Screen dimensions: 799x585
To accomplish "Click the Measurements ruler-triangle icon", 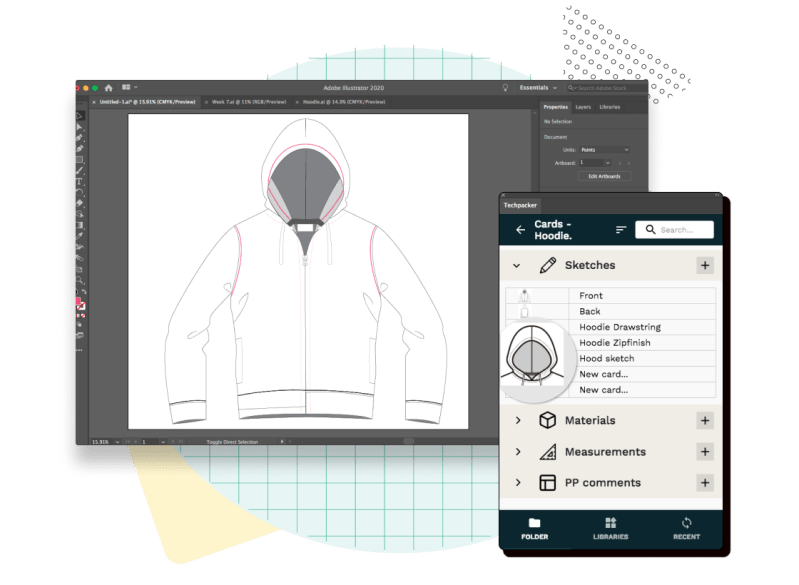I will (x=548, y=452).
